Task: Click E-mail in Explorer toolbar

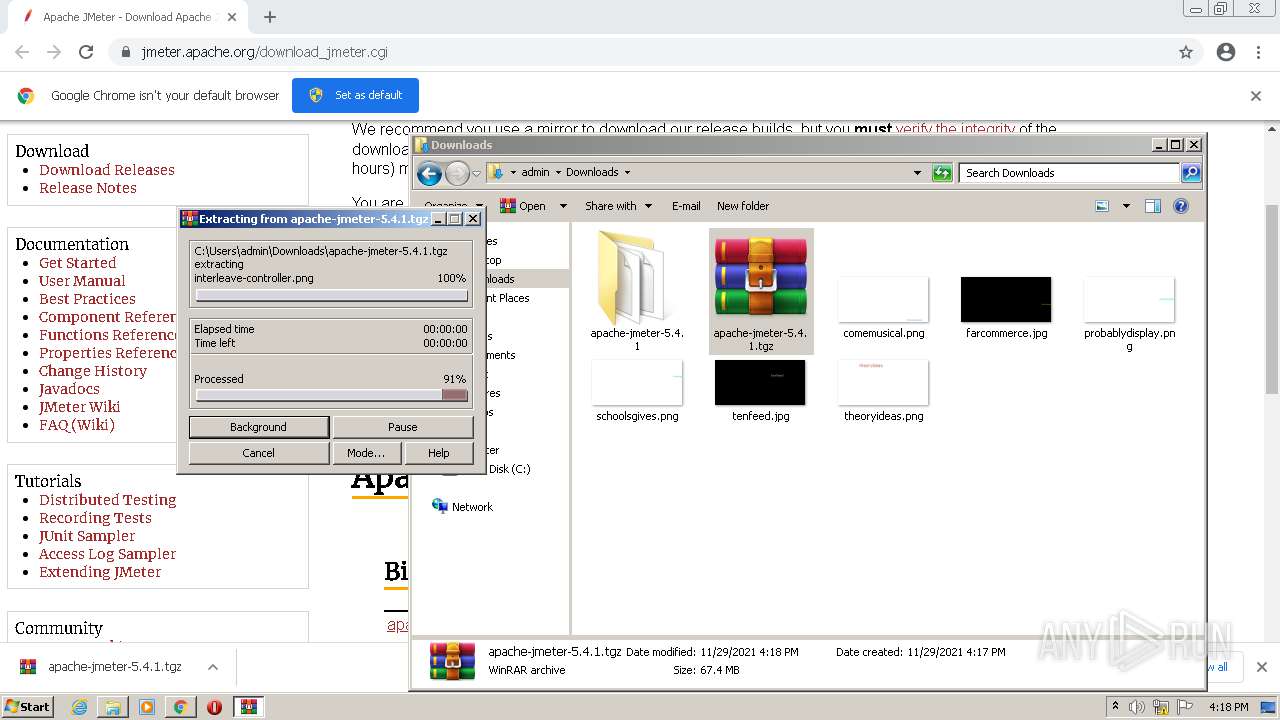Action: 686,206
